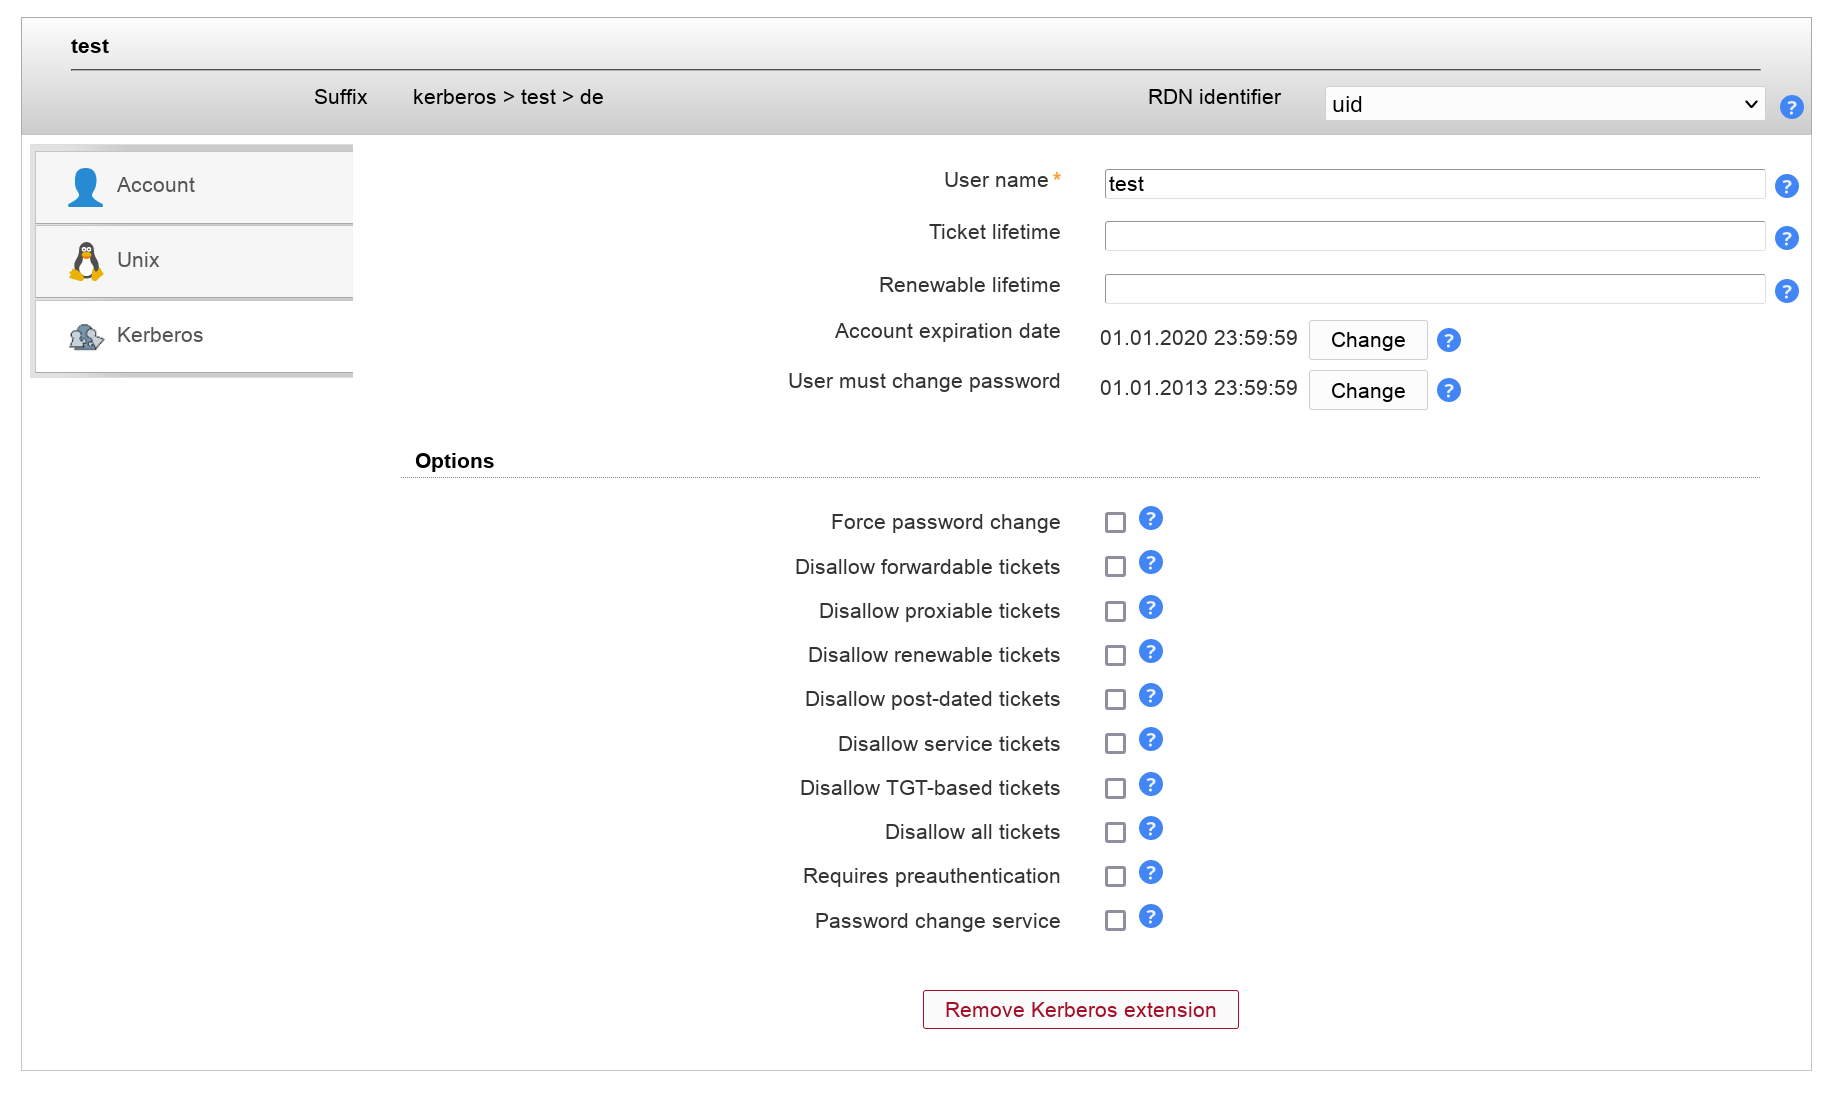The image size is (1838, 1097).
Task: Show help for Ticket lifetime
Action: click(1786, 238)
